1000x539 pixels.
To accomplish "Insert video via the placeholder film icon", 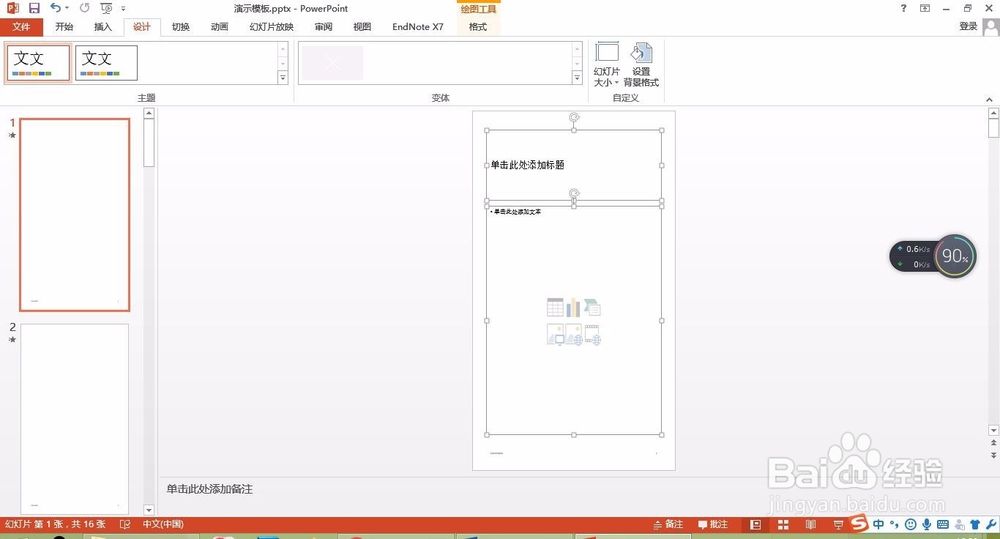I will click(592, 334).
